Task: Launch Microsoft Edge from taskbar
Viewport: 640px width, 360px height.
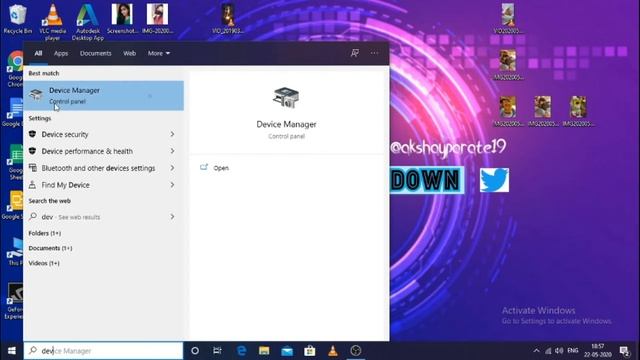Action: 241,351
